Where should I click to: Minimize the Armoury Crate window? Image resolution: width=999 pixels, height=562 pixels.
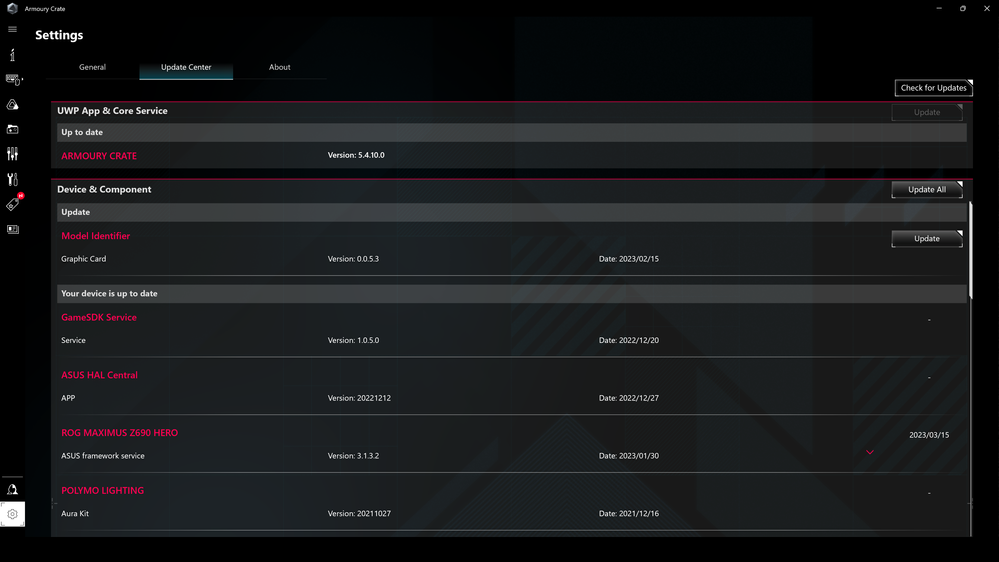(939, 8)
